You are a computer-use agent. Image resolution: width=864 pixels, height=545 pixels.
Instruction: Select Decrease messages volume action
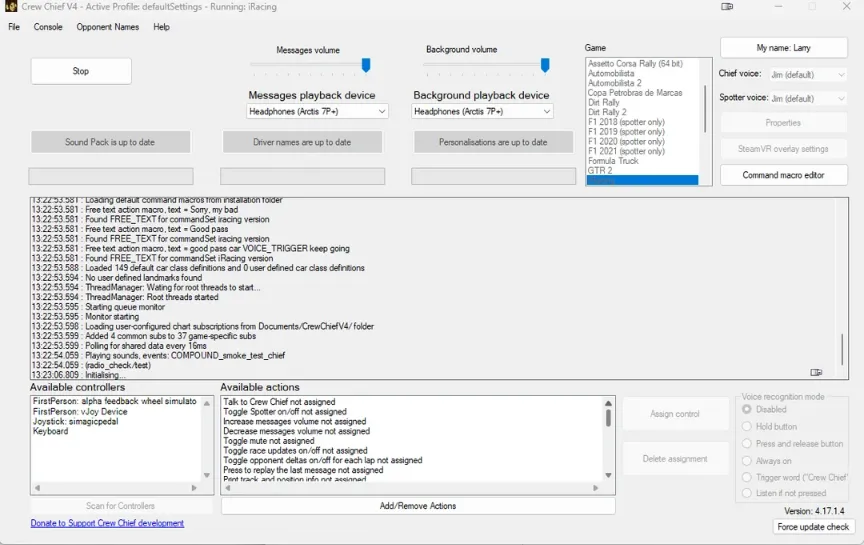(296, 431)
